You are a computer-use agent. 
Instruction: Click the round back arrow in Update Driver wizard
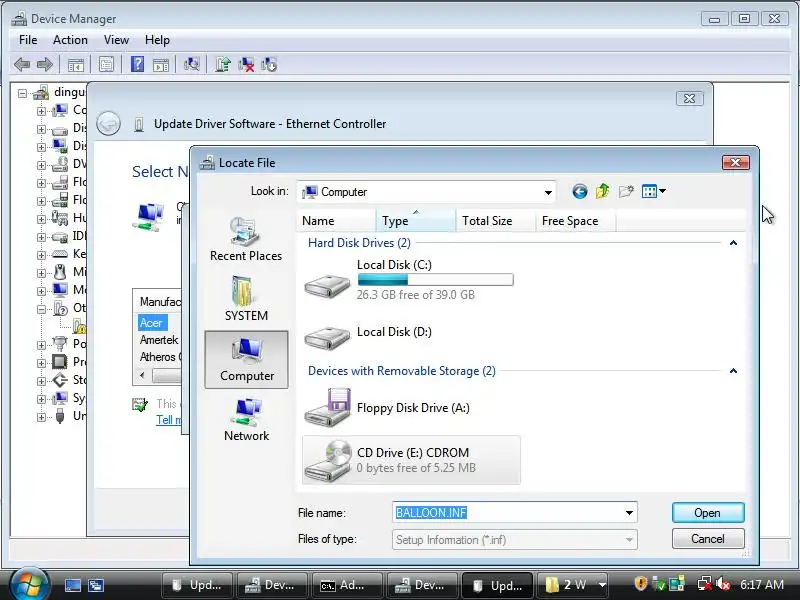tap(108, 123)
